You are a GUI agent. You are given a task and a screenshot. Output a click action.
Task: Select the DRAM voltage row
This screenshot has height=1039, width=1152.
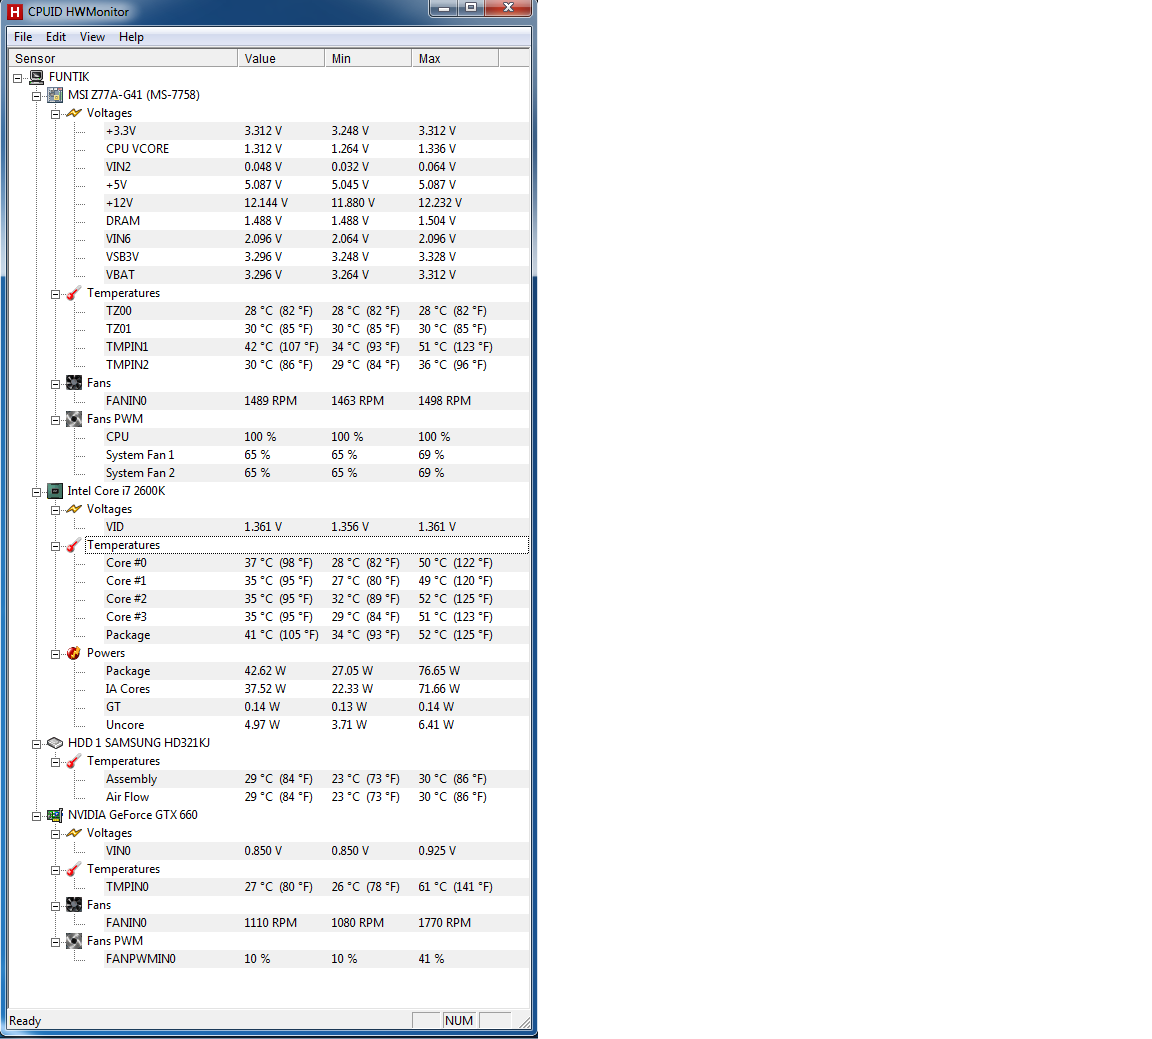click(316, 221)
